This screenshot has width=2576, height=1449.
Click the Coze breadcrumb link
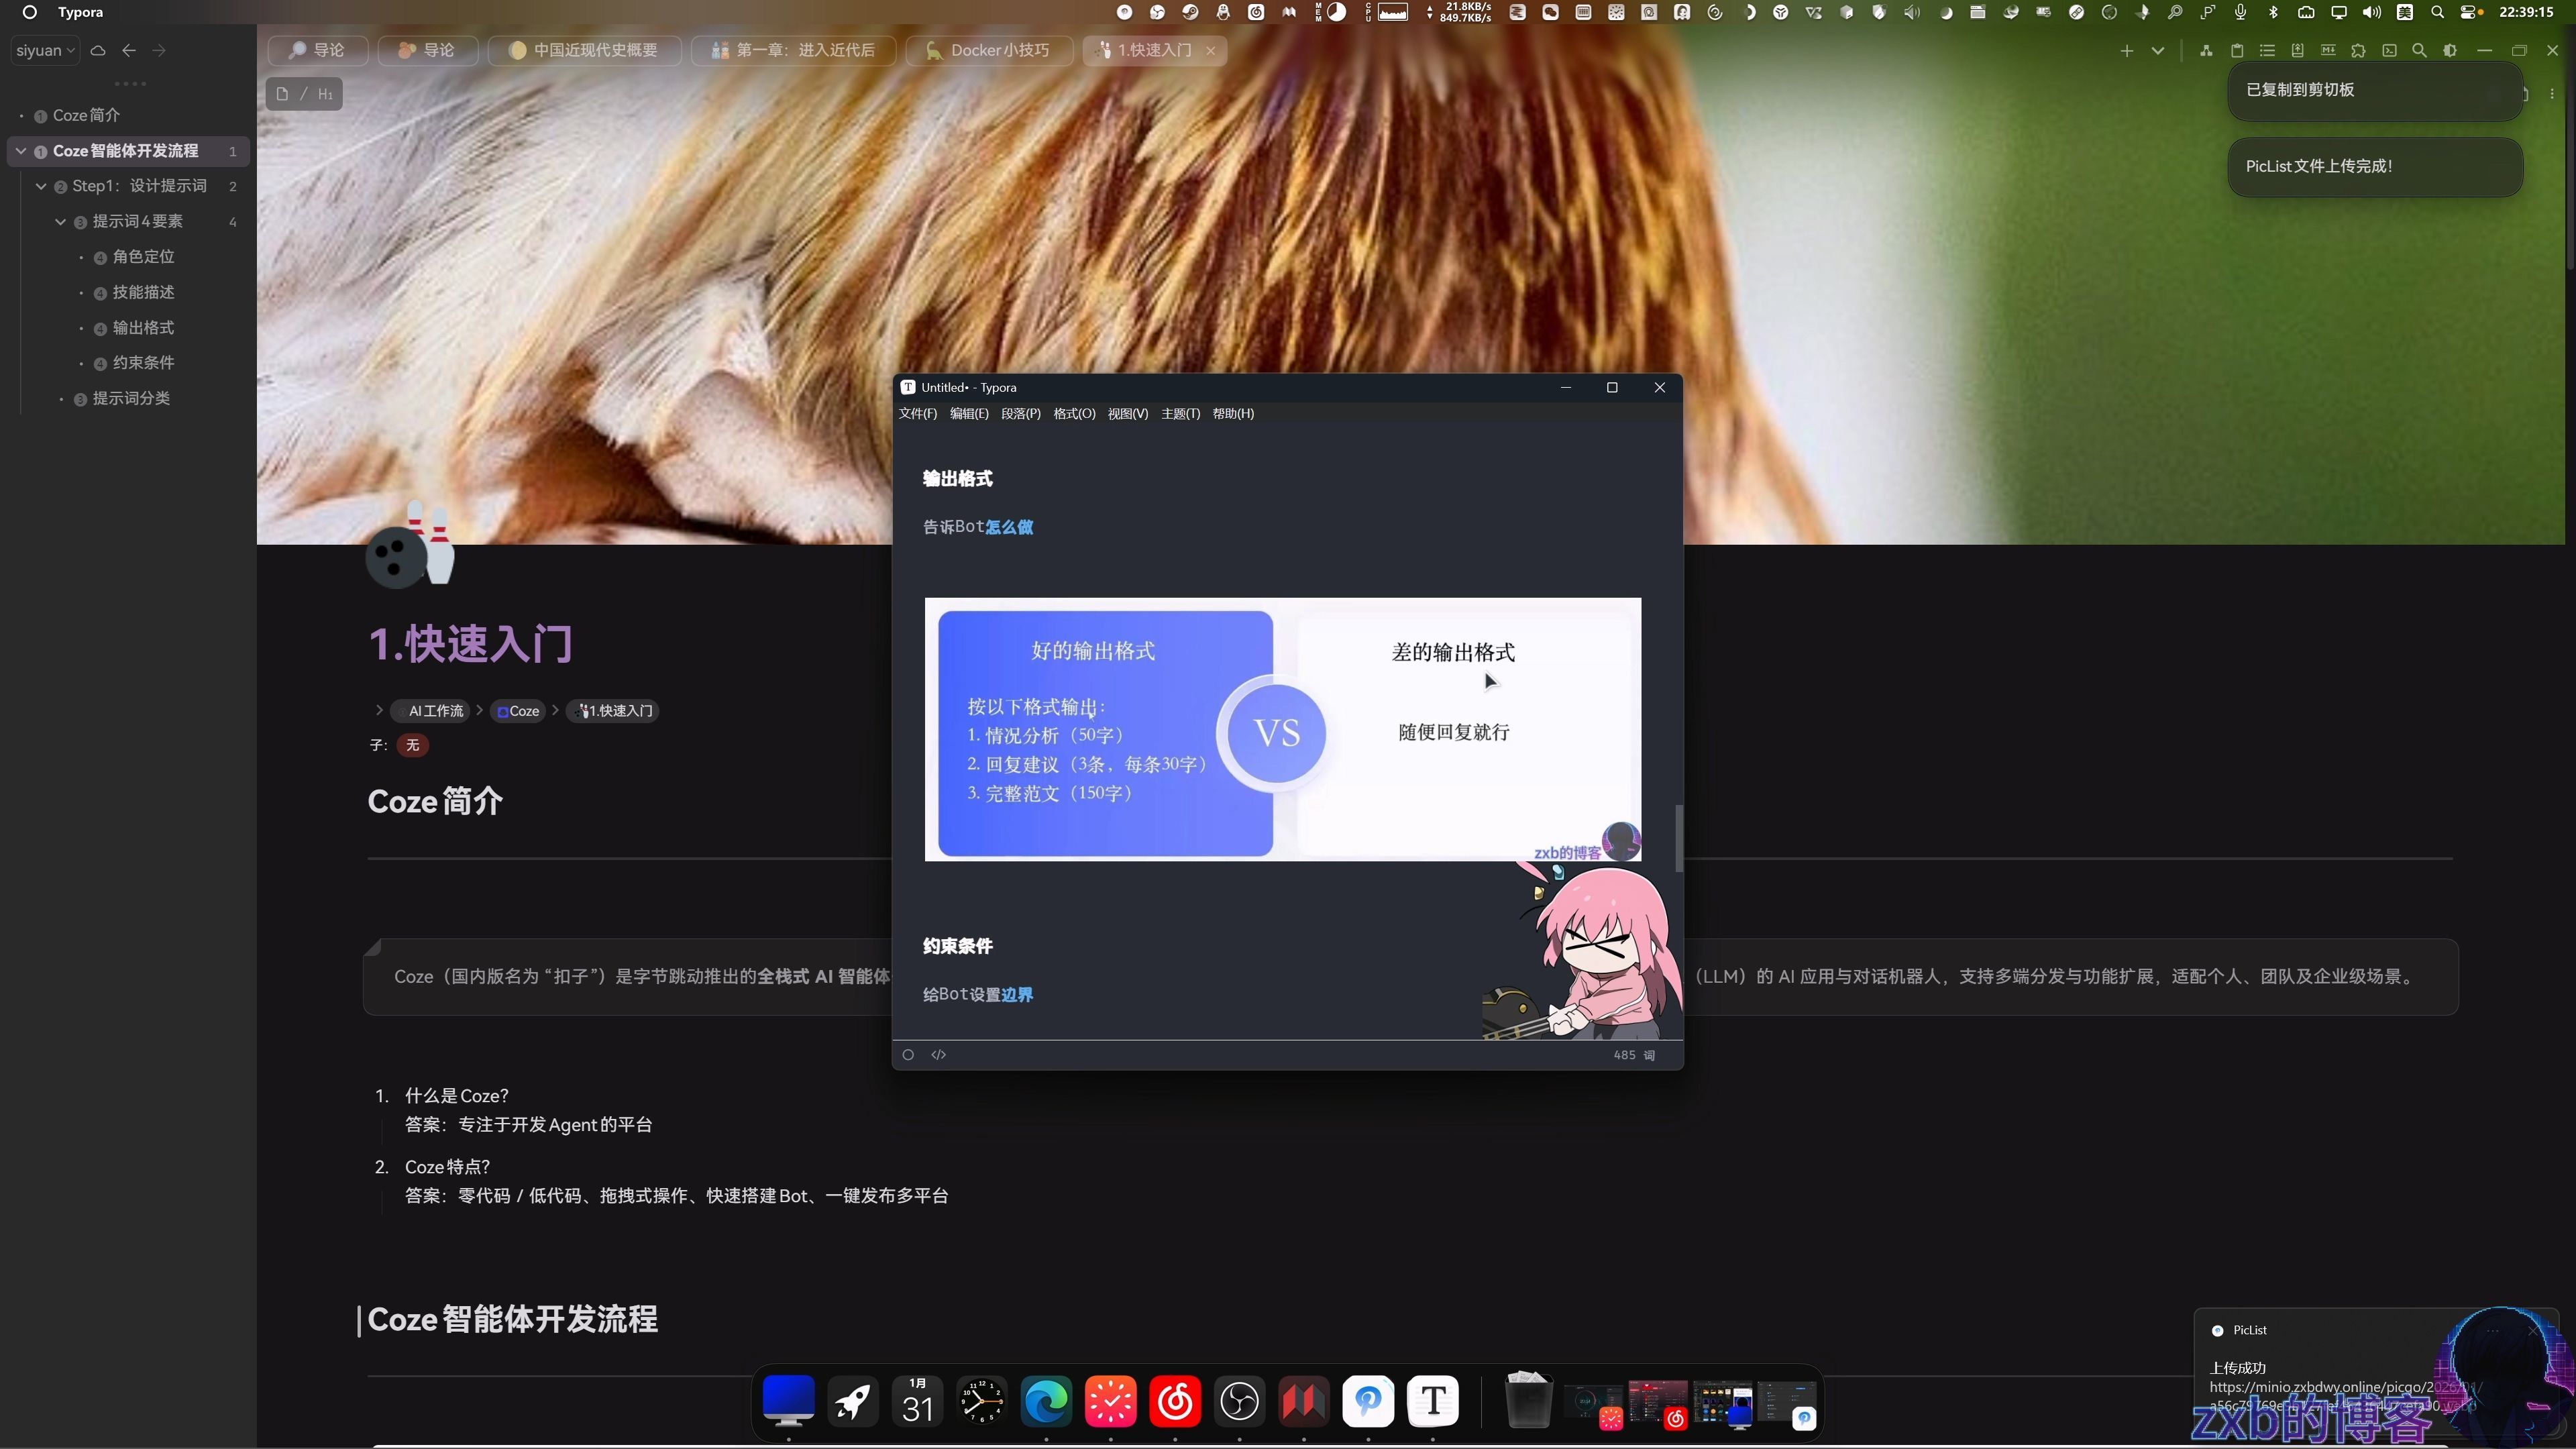(518, 711)
